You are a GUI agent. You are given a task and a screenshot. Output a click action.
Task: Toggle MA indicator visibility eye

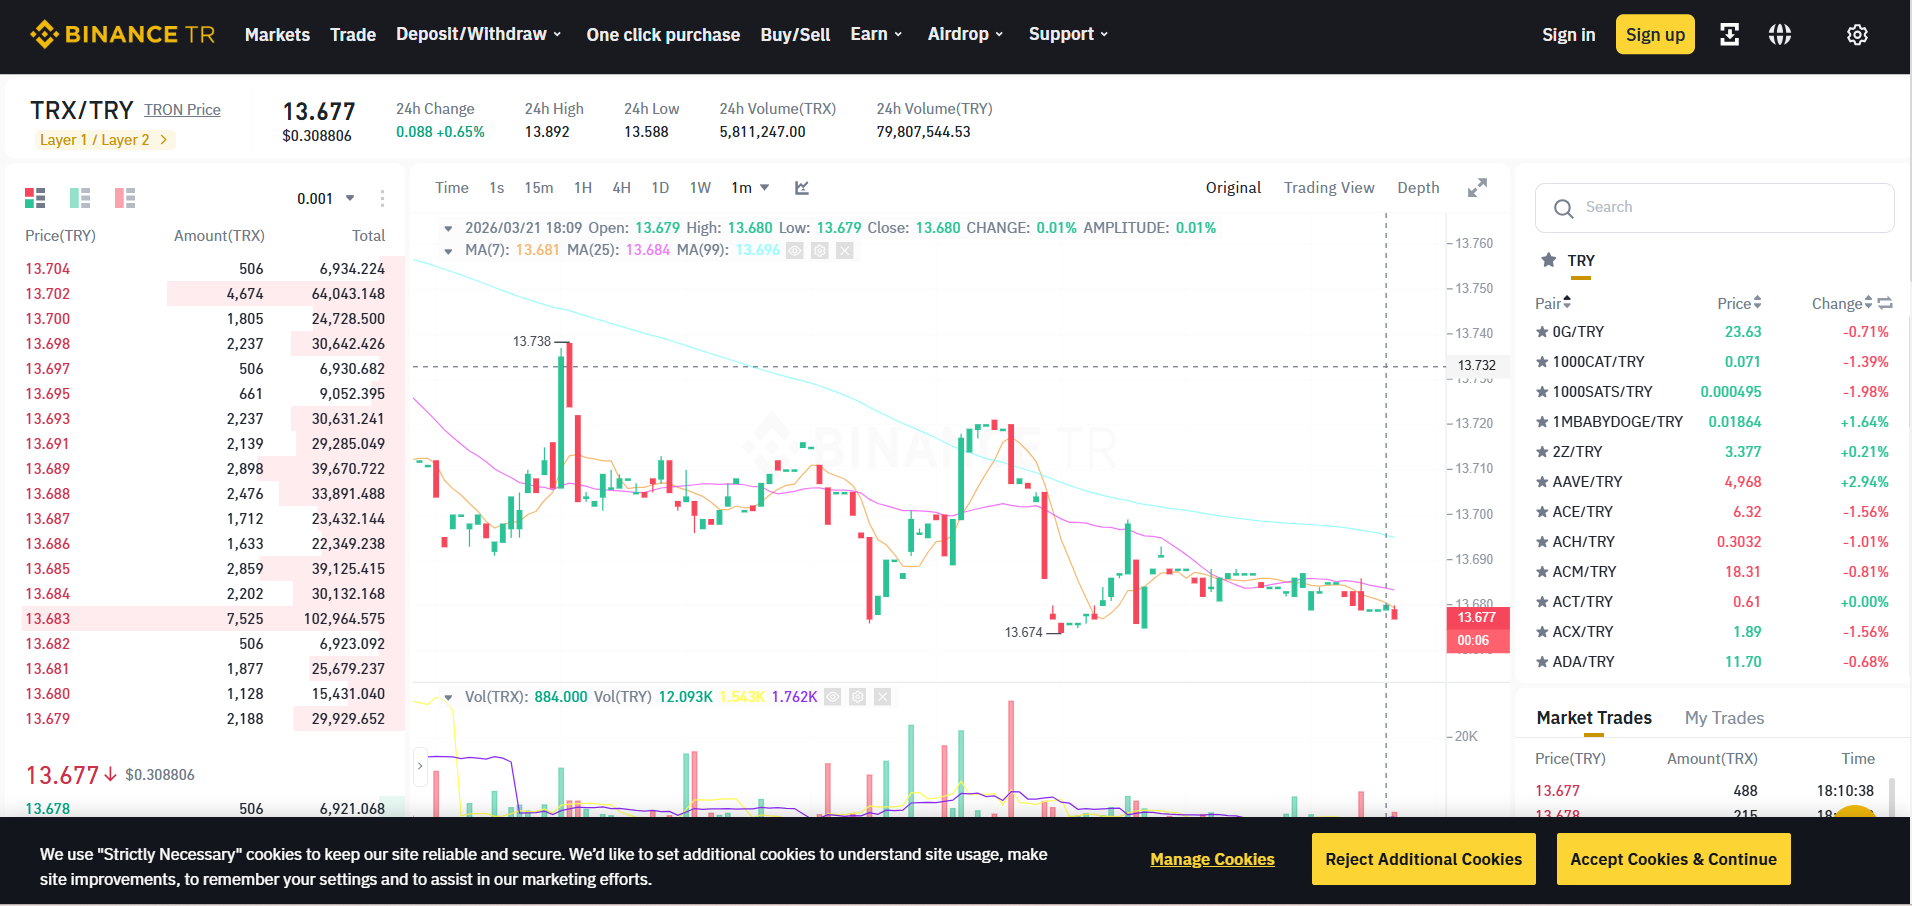(x=795, y=251)
